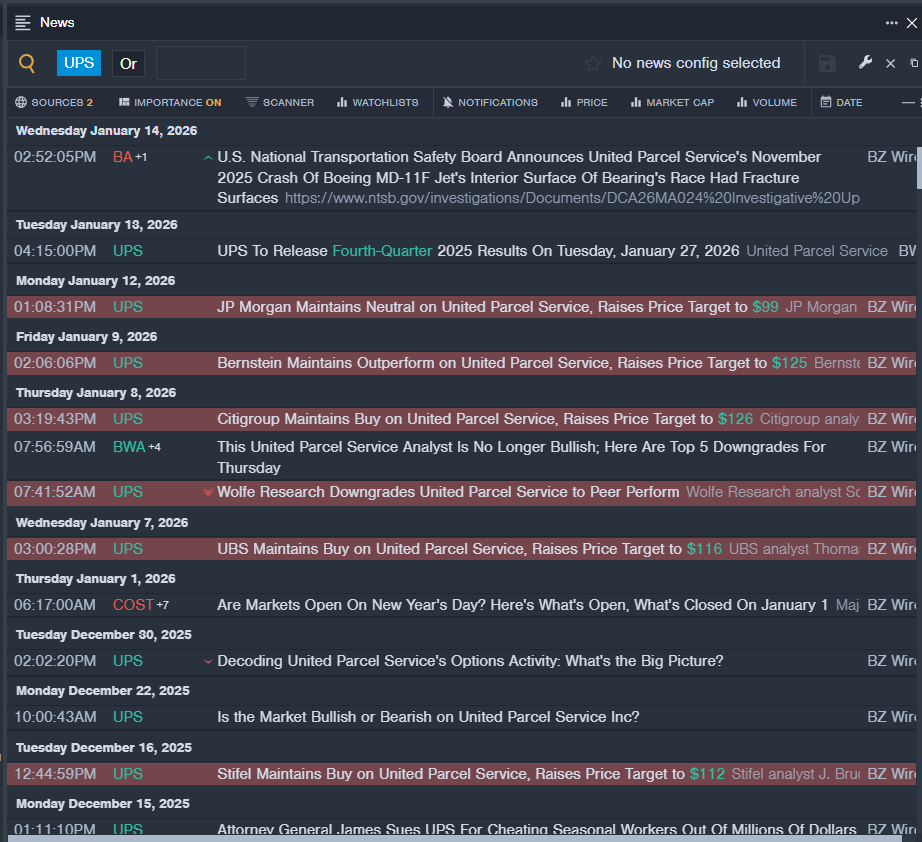Open the Volume filter dropdown
Image resolution: width=922 pixels, height=842 pixels.
coord(767,102)
